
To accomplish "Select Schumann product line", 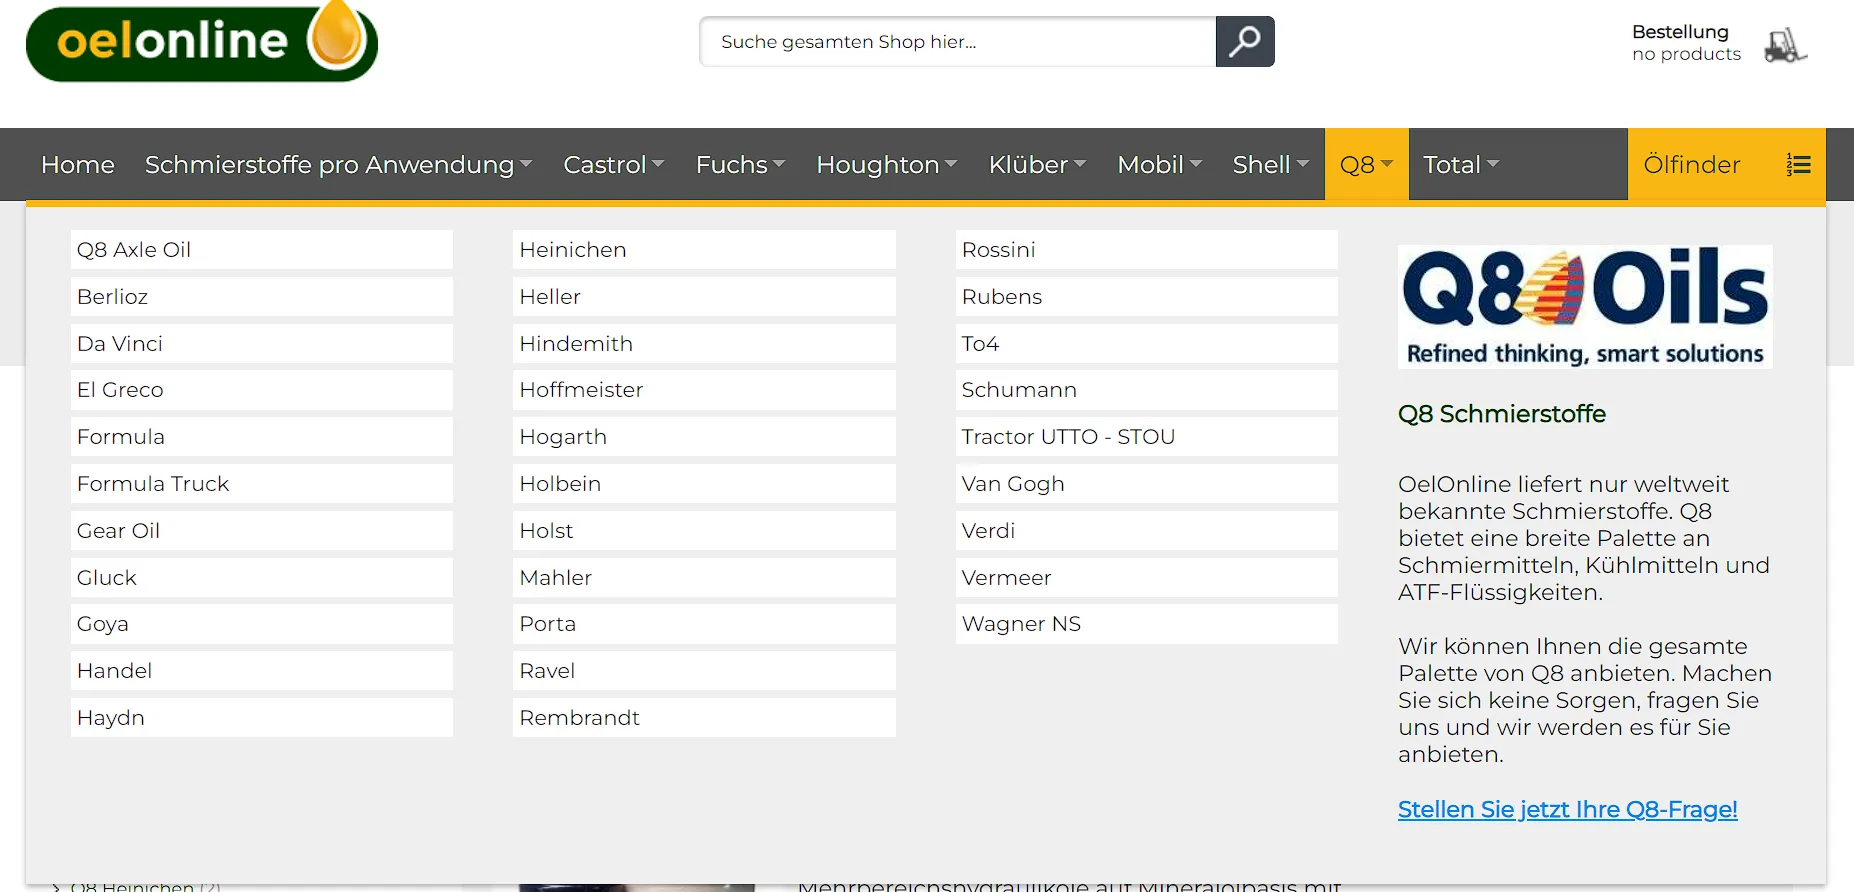I will [x=1147, y=390].
